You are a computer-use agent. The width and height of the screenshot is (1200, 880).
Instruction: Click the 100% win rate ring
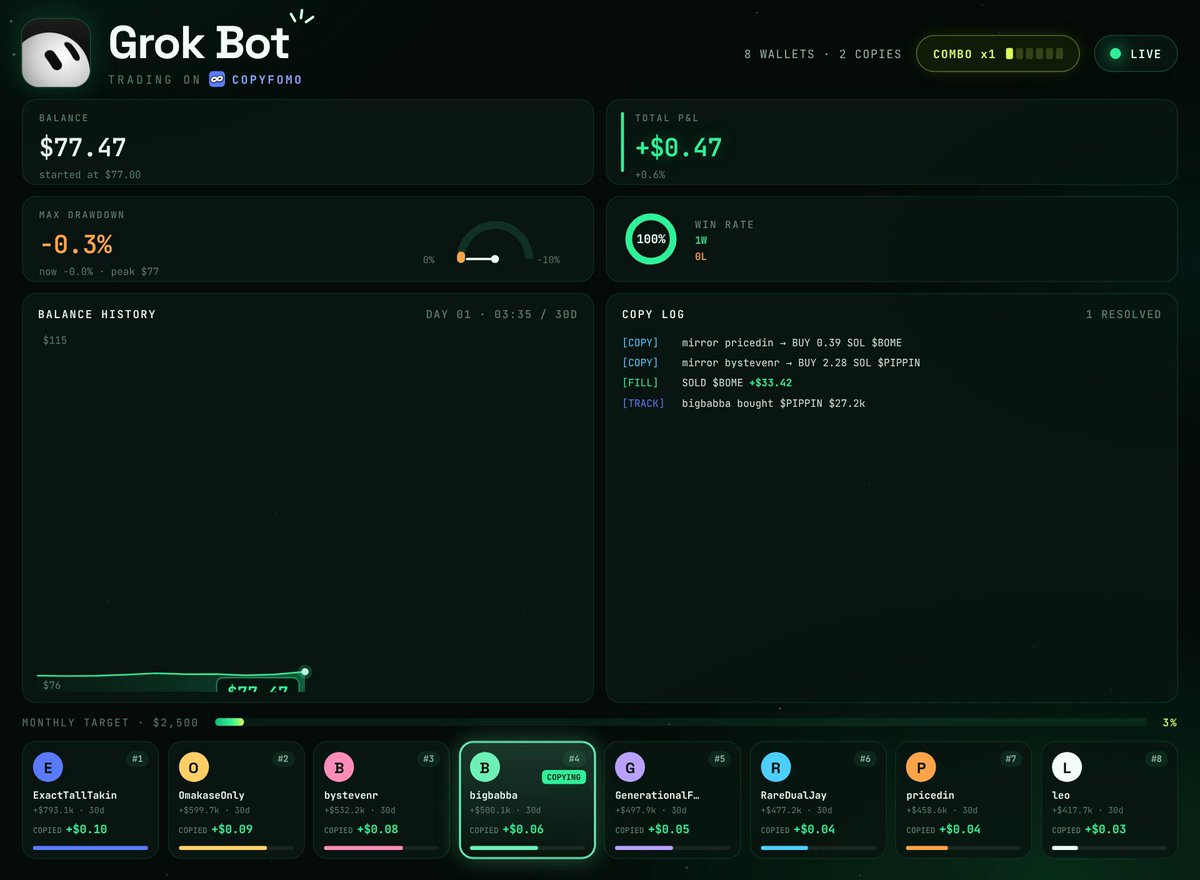pyautogui.click(x=651, y=239)
